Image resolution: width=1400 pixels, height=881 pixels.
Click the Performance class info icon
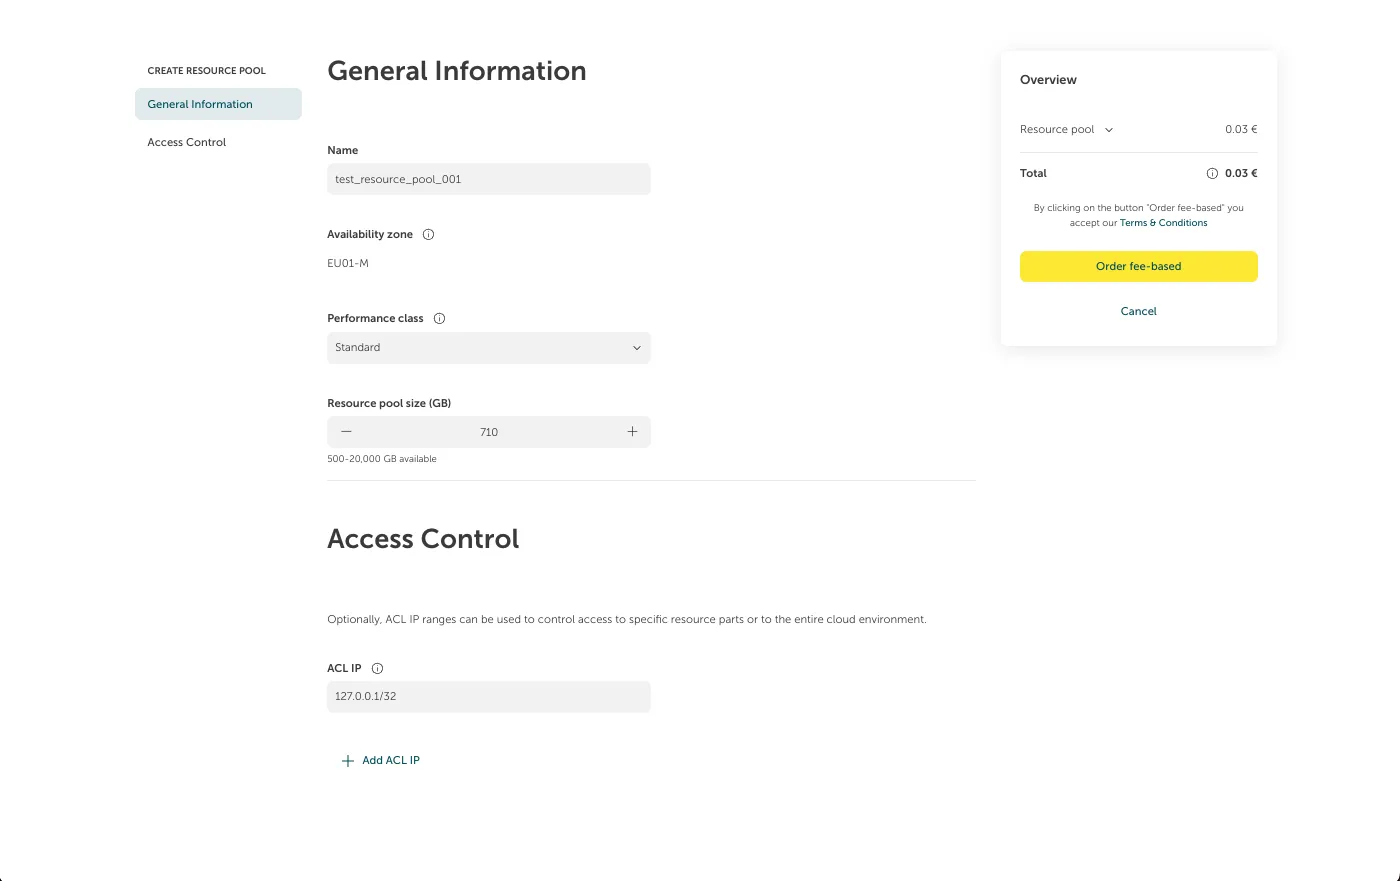click(439, 319)
